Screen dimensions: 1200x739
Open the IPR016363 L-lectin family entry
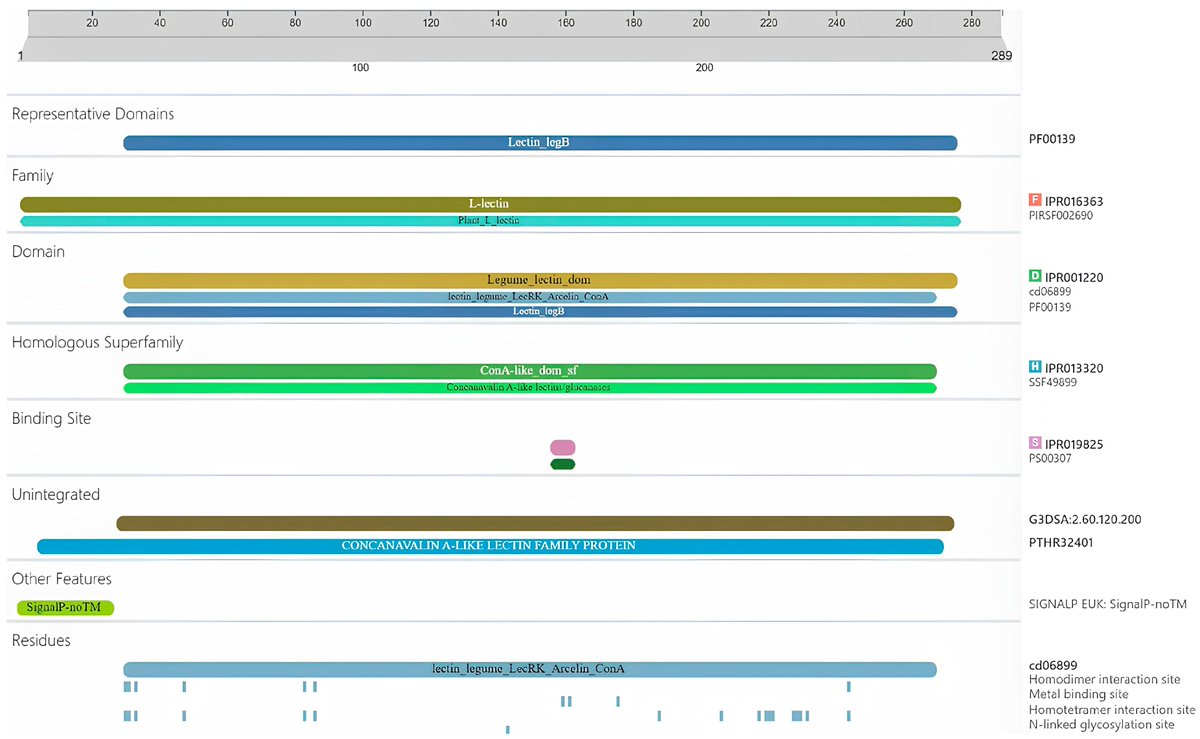point(1073,200)
